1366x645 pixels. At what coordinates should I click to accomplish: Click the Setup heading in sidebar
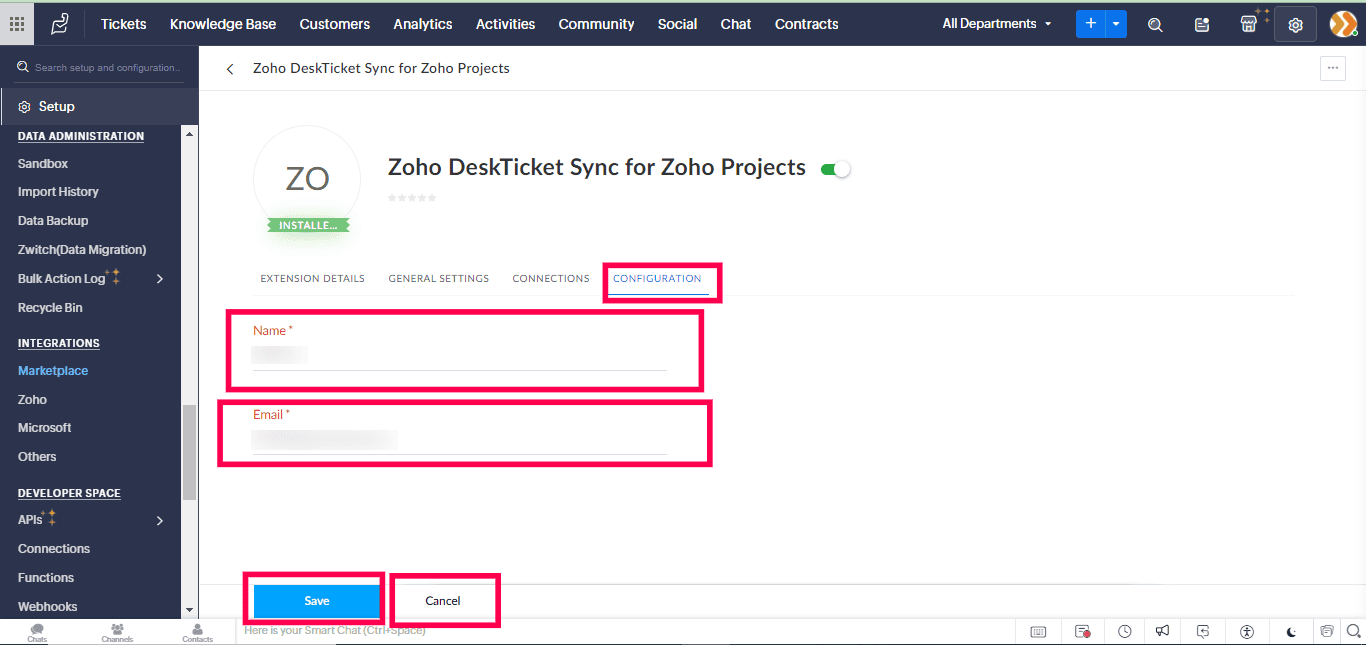pos(56,106)
